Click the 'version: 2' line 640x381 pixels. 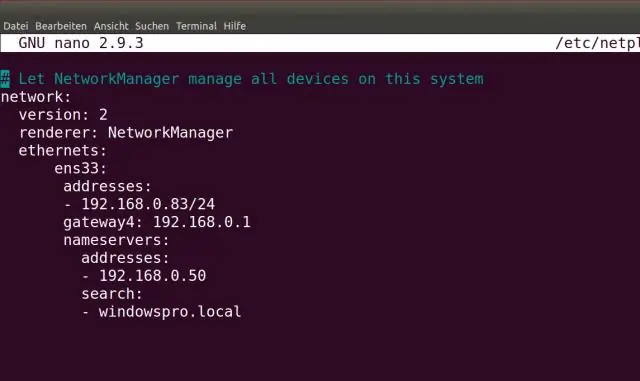point(63,115)
